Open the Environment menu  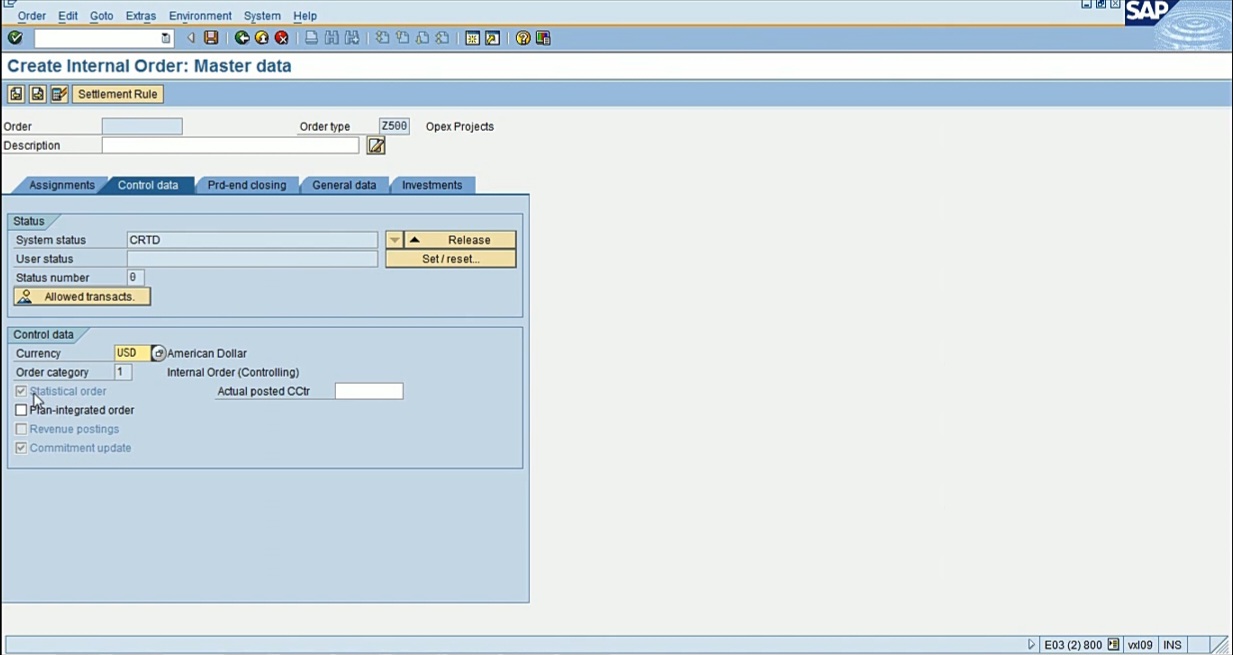[x=200, y=16]
